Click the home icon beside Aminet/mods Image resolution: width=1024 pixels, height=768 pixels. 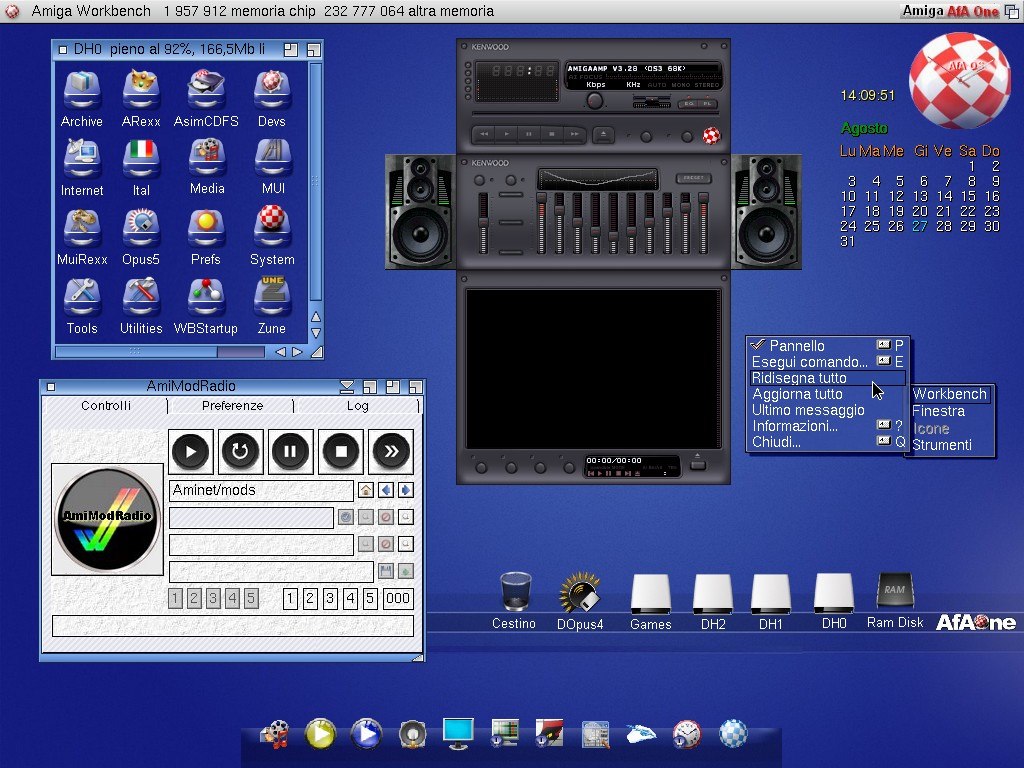click(366, 490)
